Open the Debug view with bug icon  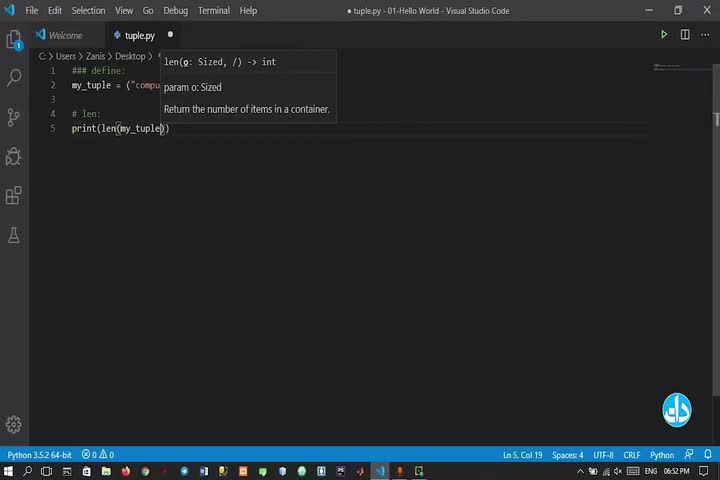pos(14,156)
